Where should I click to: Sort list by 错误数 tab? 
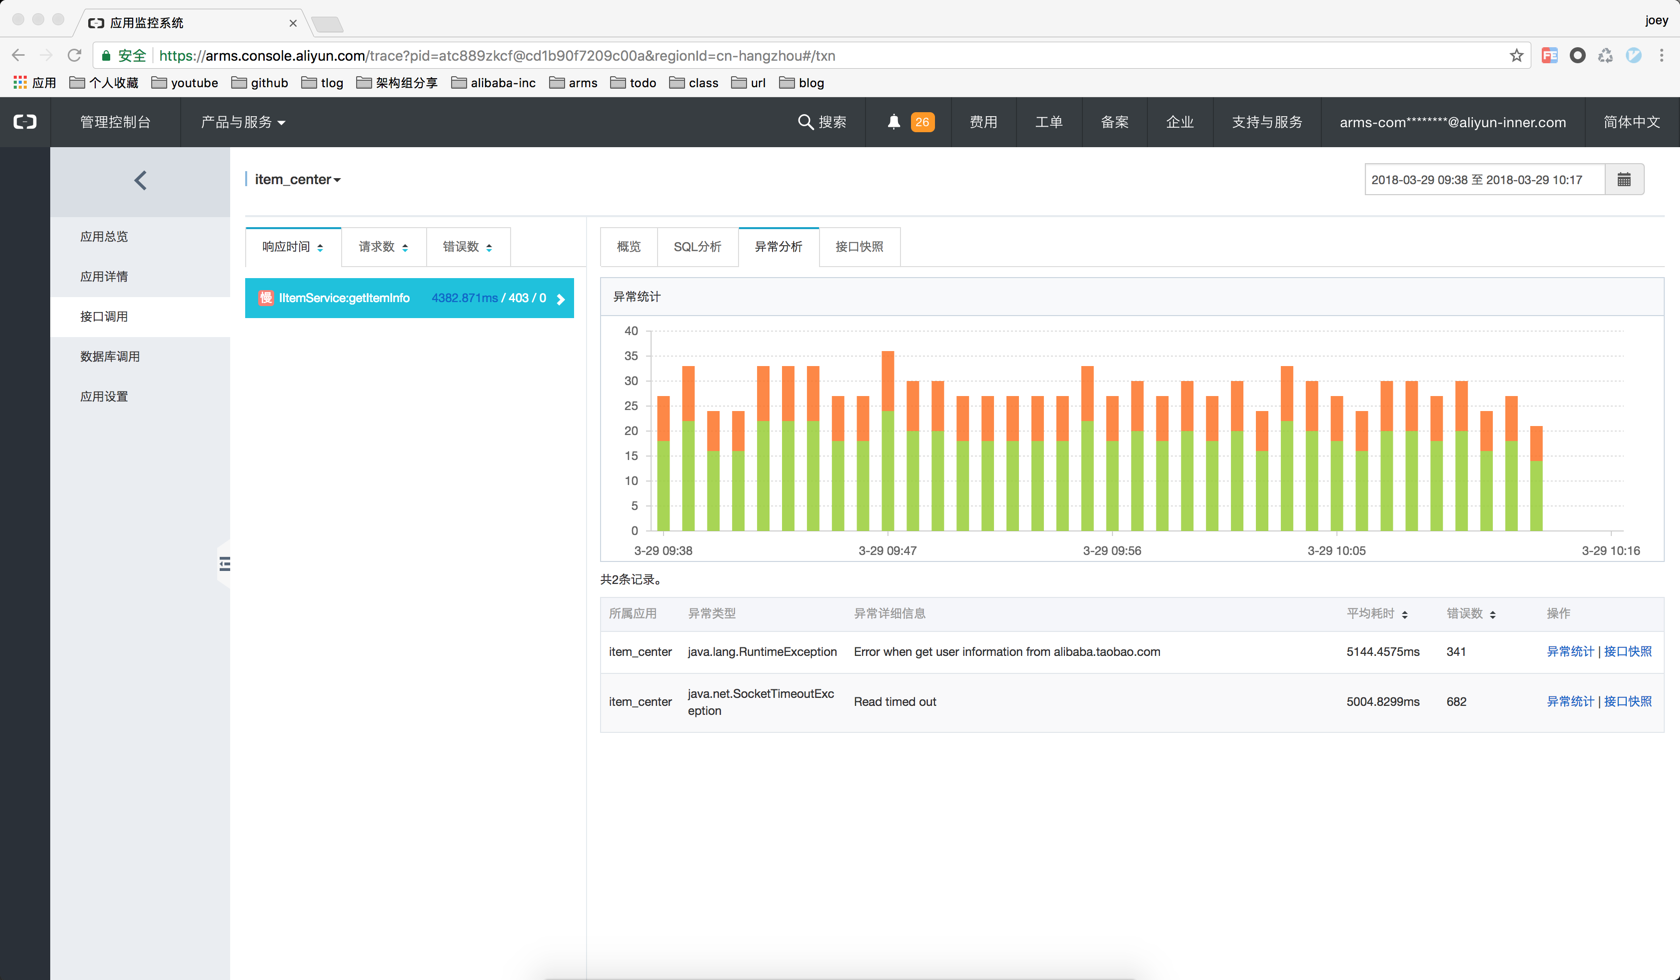click(468, 247)
